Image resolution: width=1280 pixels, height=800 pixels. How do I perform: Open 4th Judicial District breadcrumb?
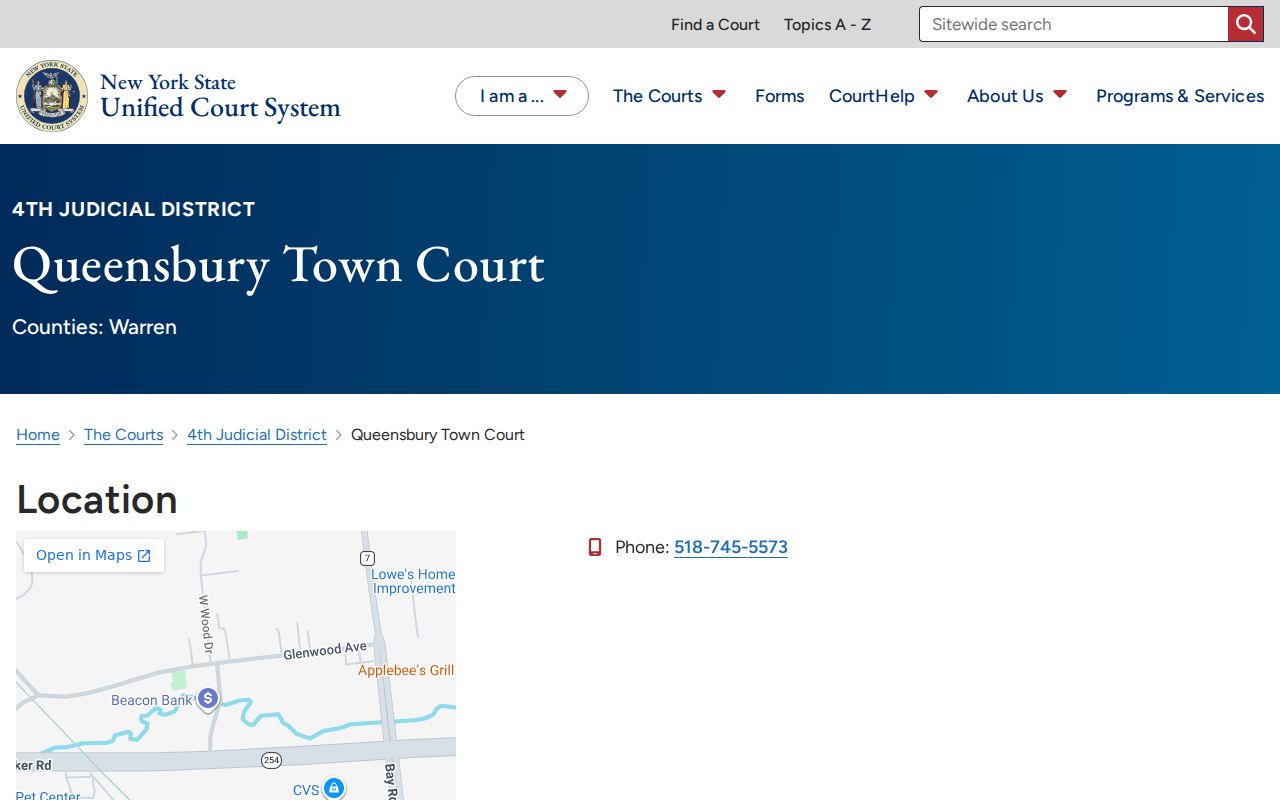pos(257,435)
